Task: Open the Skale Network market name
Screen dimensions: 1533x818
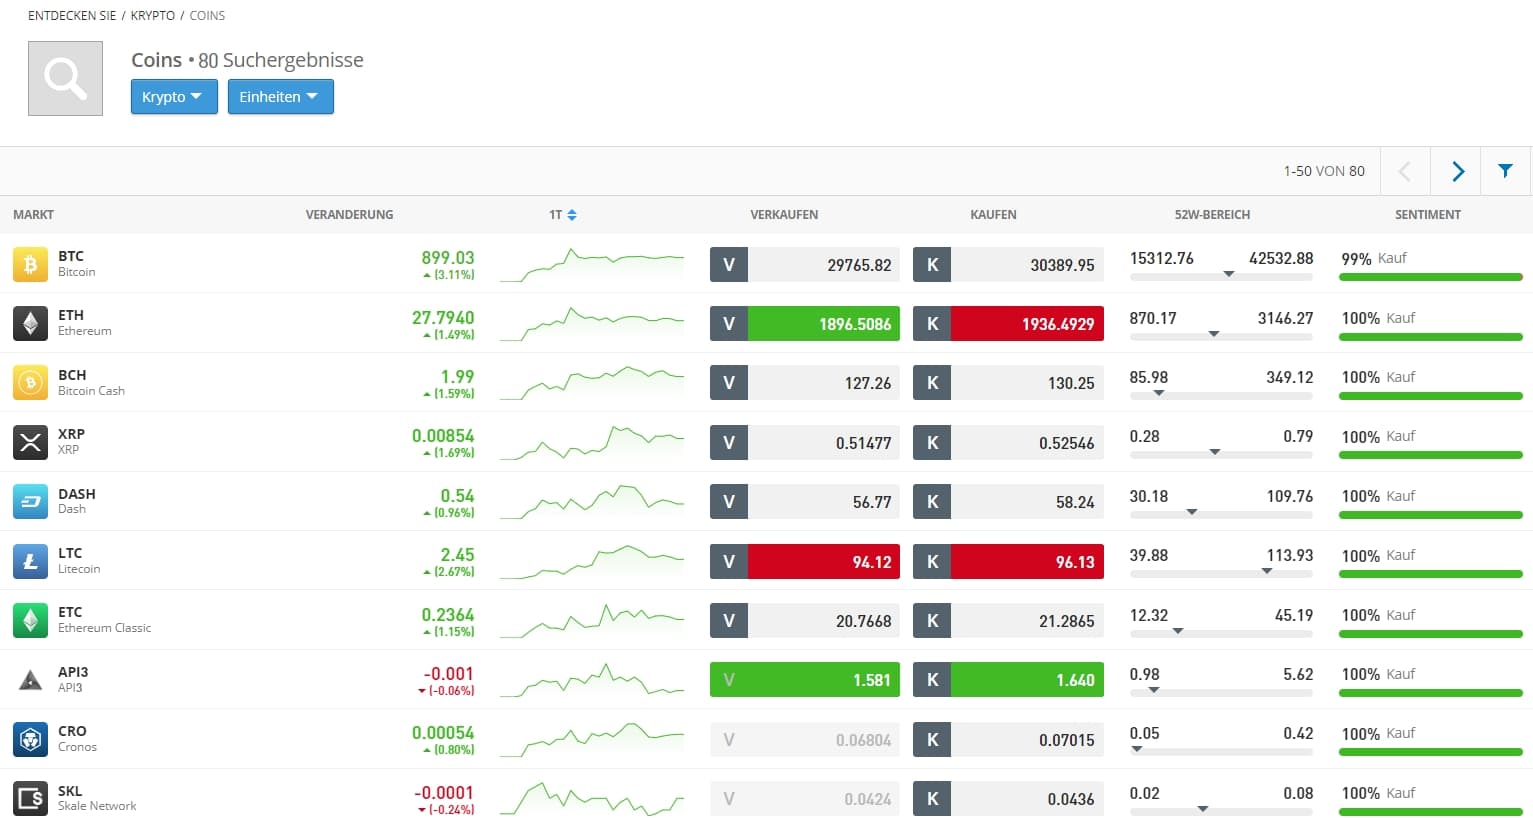Action: 97,806
